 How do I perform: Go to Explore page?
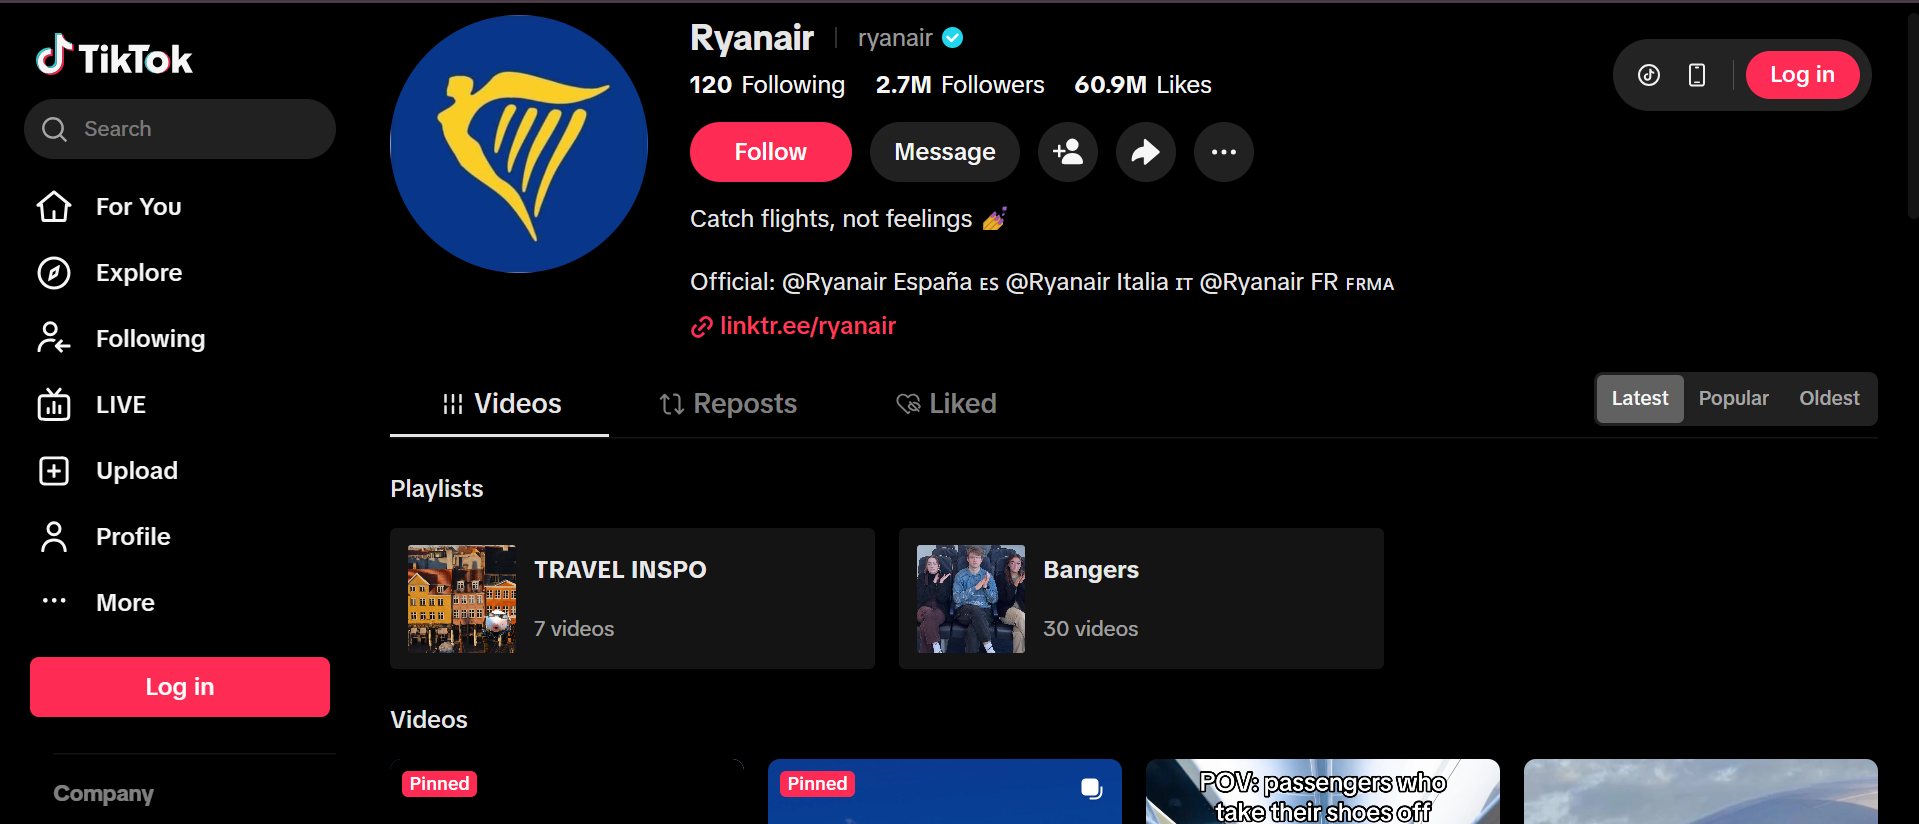[139, 273]
